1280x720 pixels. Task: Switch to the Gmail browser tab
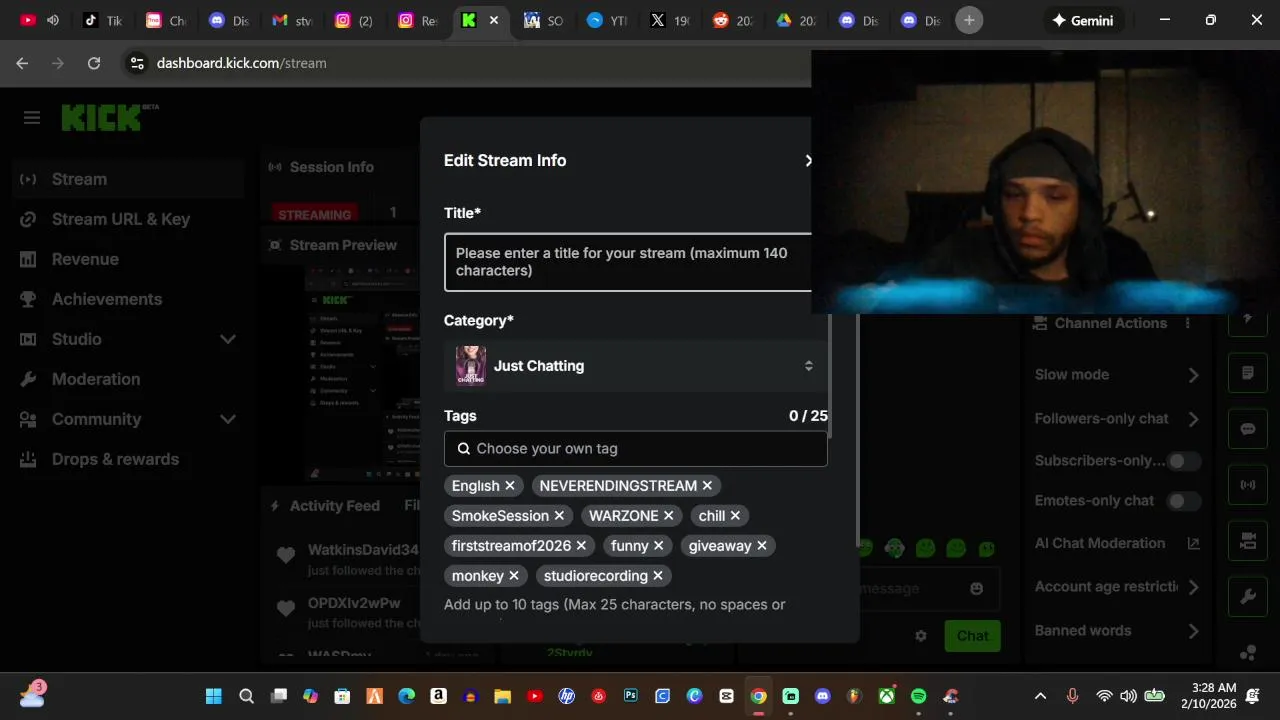coord(293,20)
